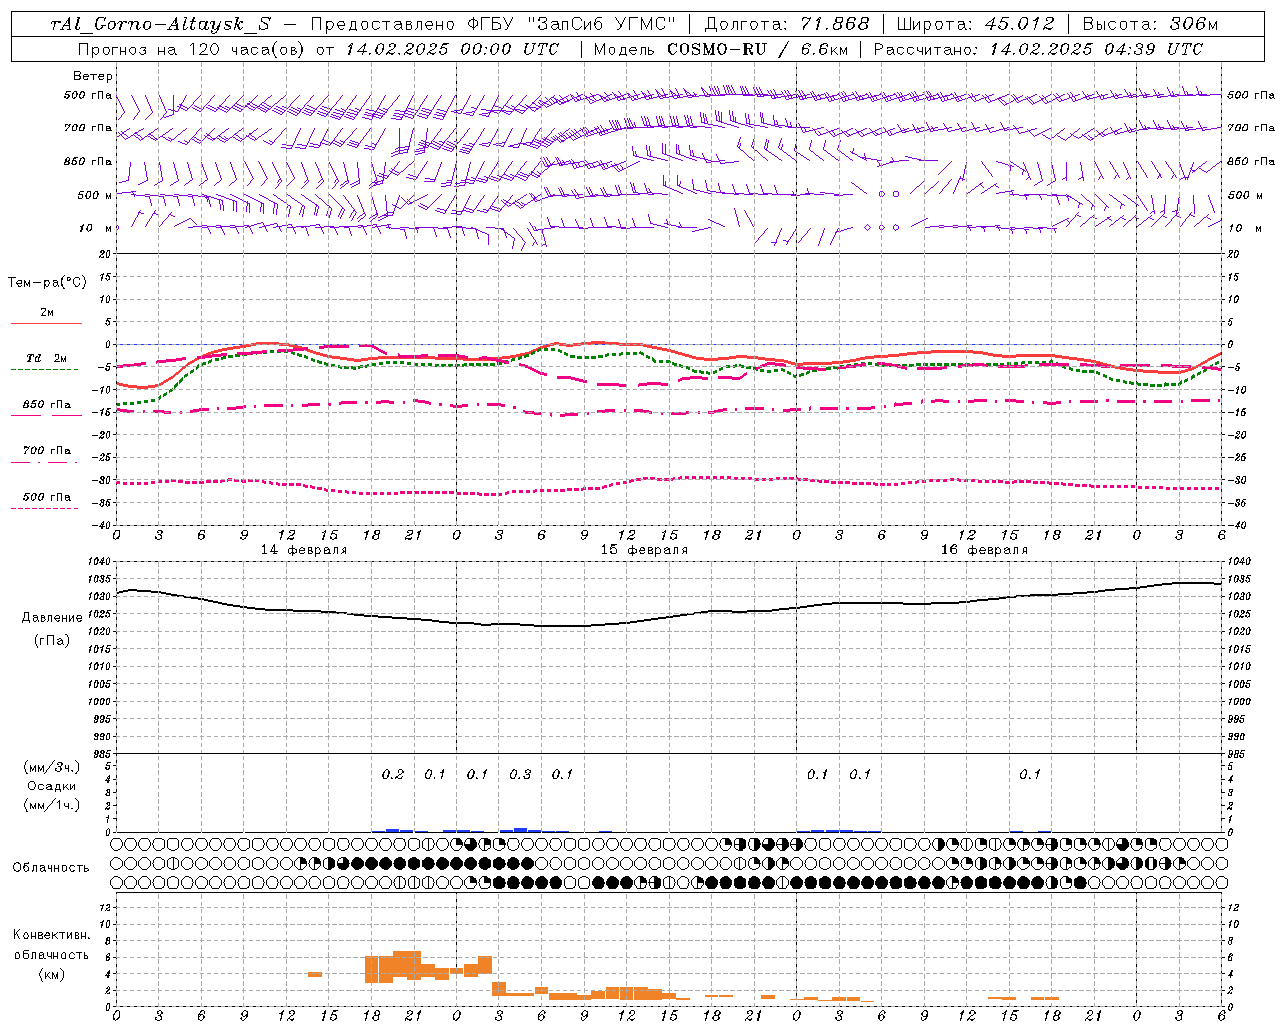Image resolution: width=1280 pixels, height=1024 pixels.
Task: Click the Конвективн. label
Action: tap(51, 935)
